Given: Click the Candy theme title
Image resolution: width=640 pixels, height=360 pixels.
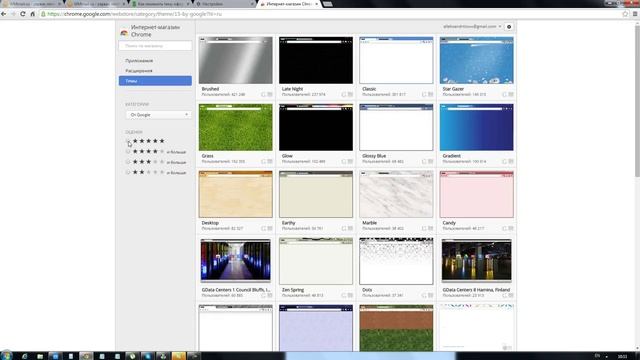Looking at the screenshot, I should (x=449, y=223).
